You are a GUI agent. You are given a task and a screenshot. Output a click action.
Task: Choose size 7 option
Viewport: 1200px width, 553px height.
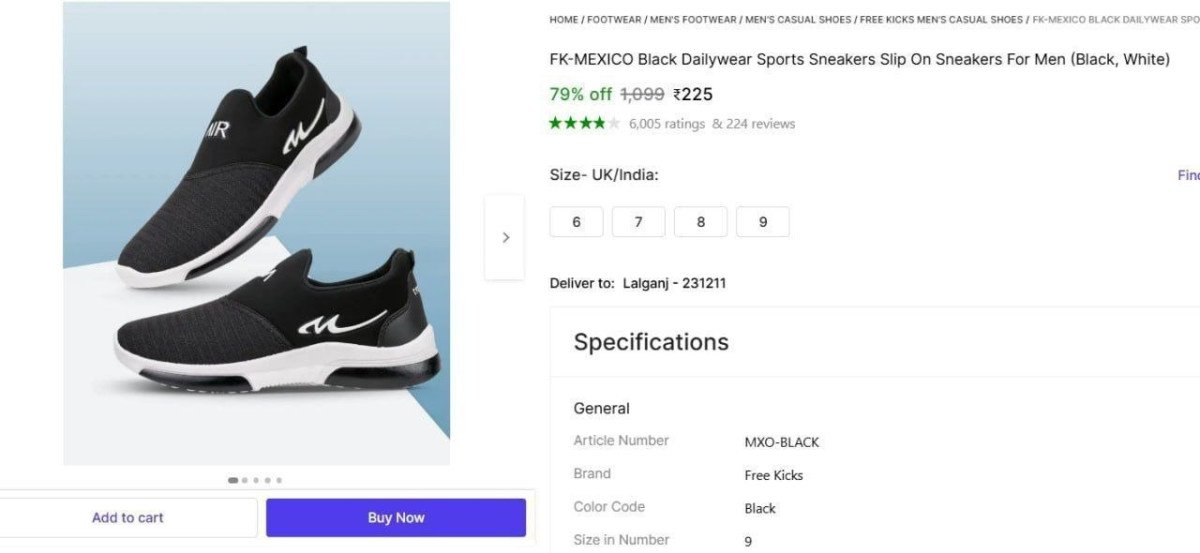point(638,222)
